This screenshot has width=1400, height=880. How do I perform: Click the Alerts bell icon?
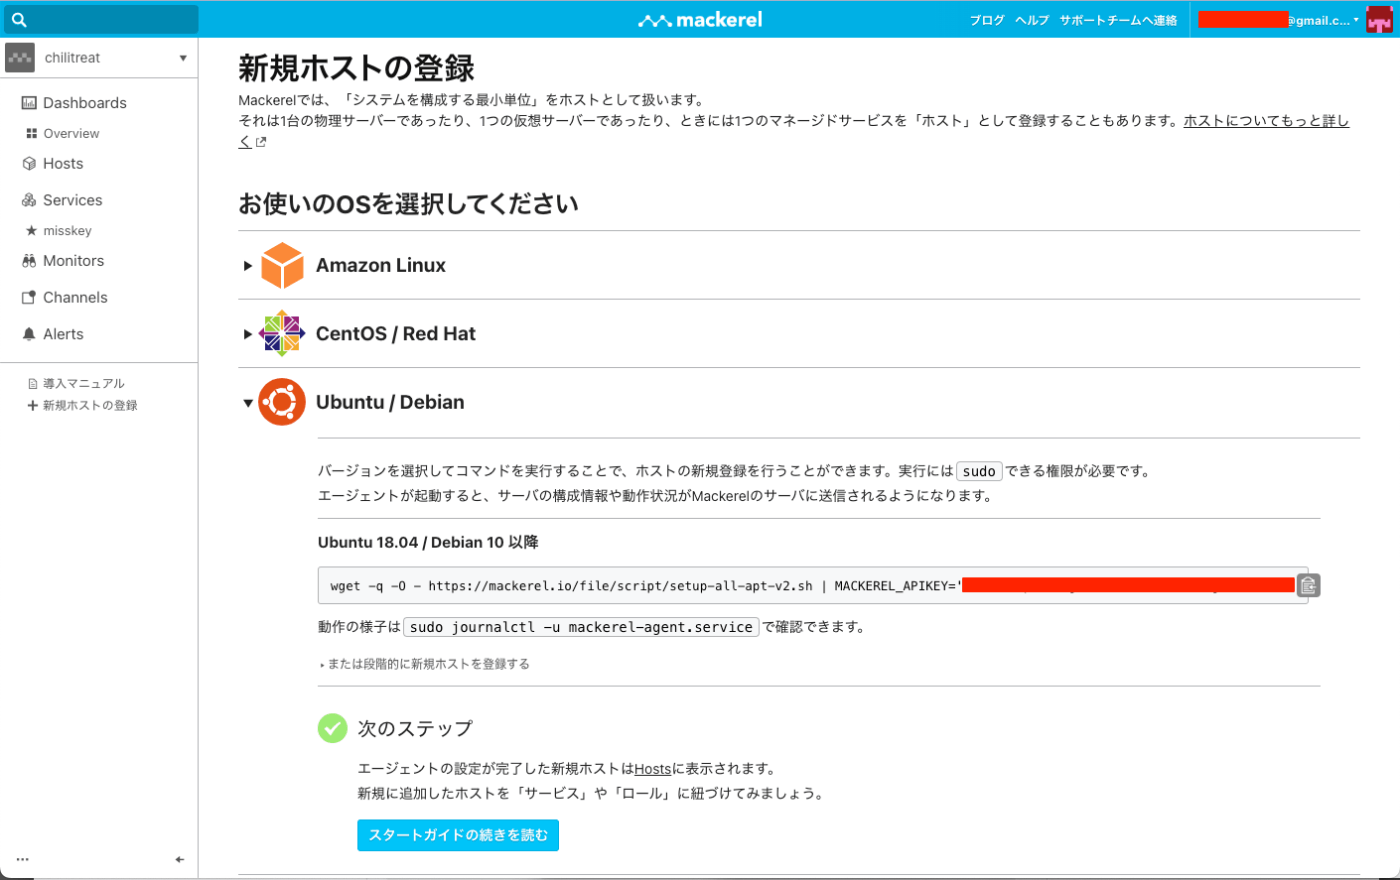point(29,334)
